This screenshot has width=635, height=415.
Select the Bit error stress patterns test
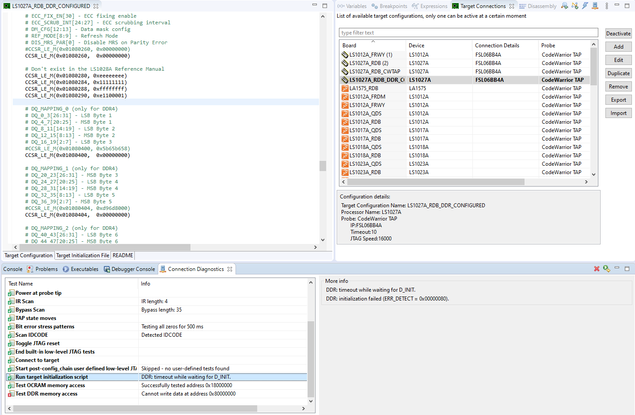pos(157,327)
